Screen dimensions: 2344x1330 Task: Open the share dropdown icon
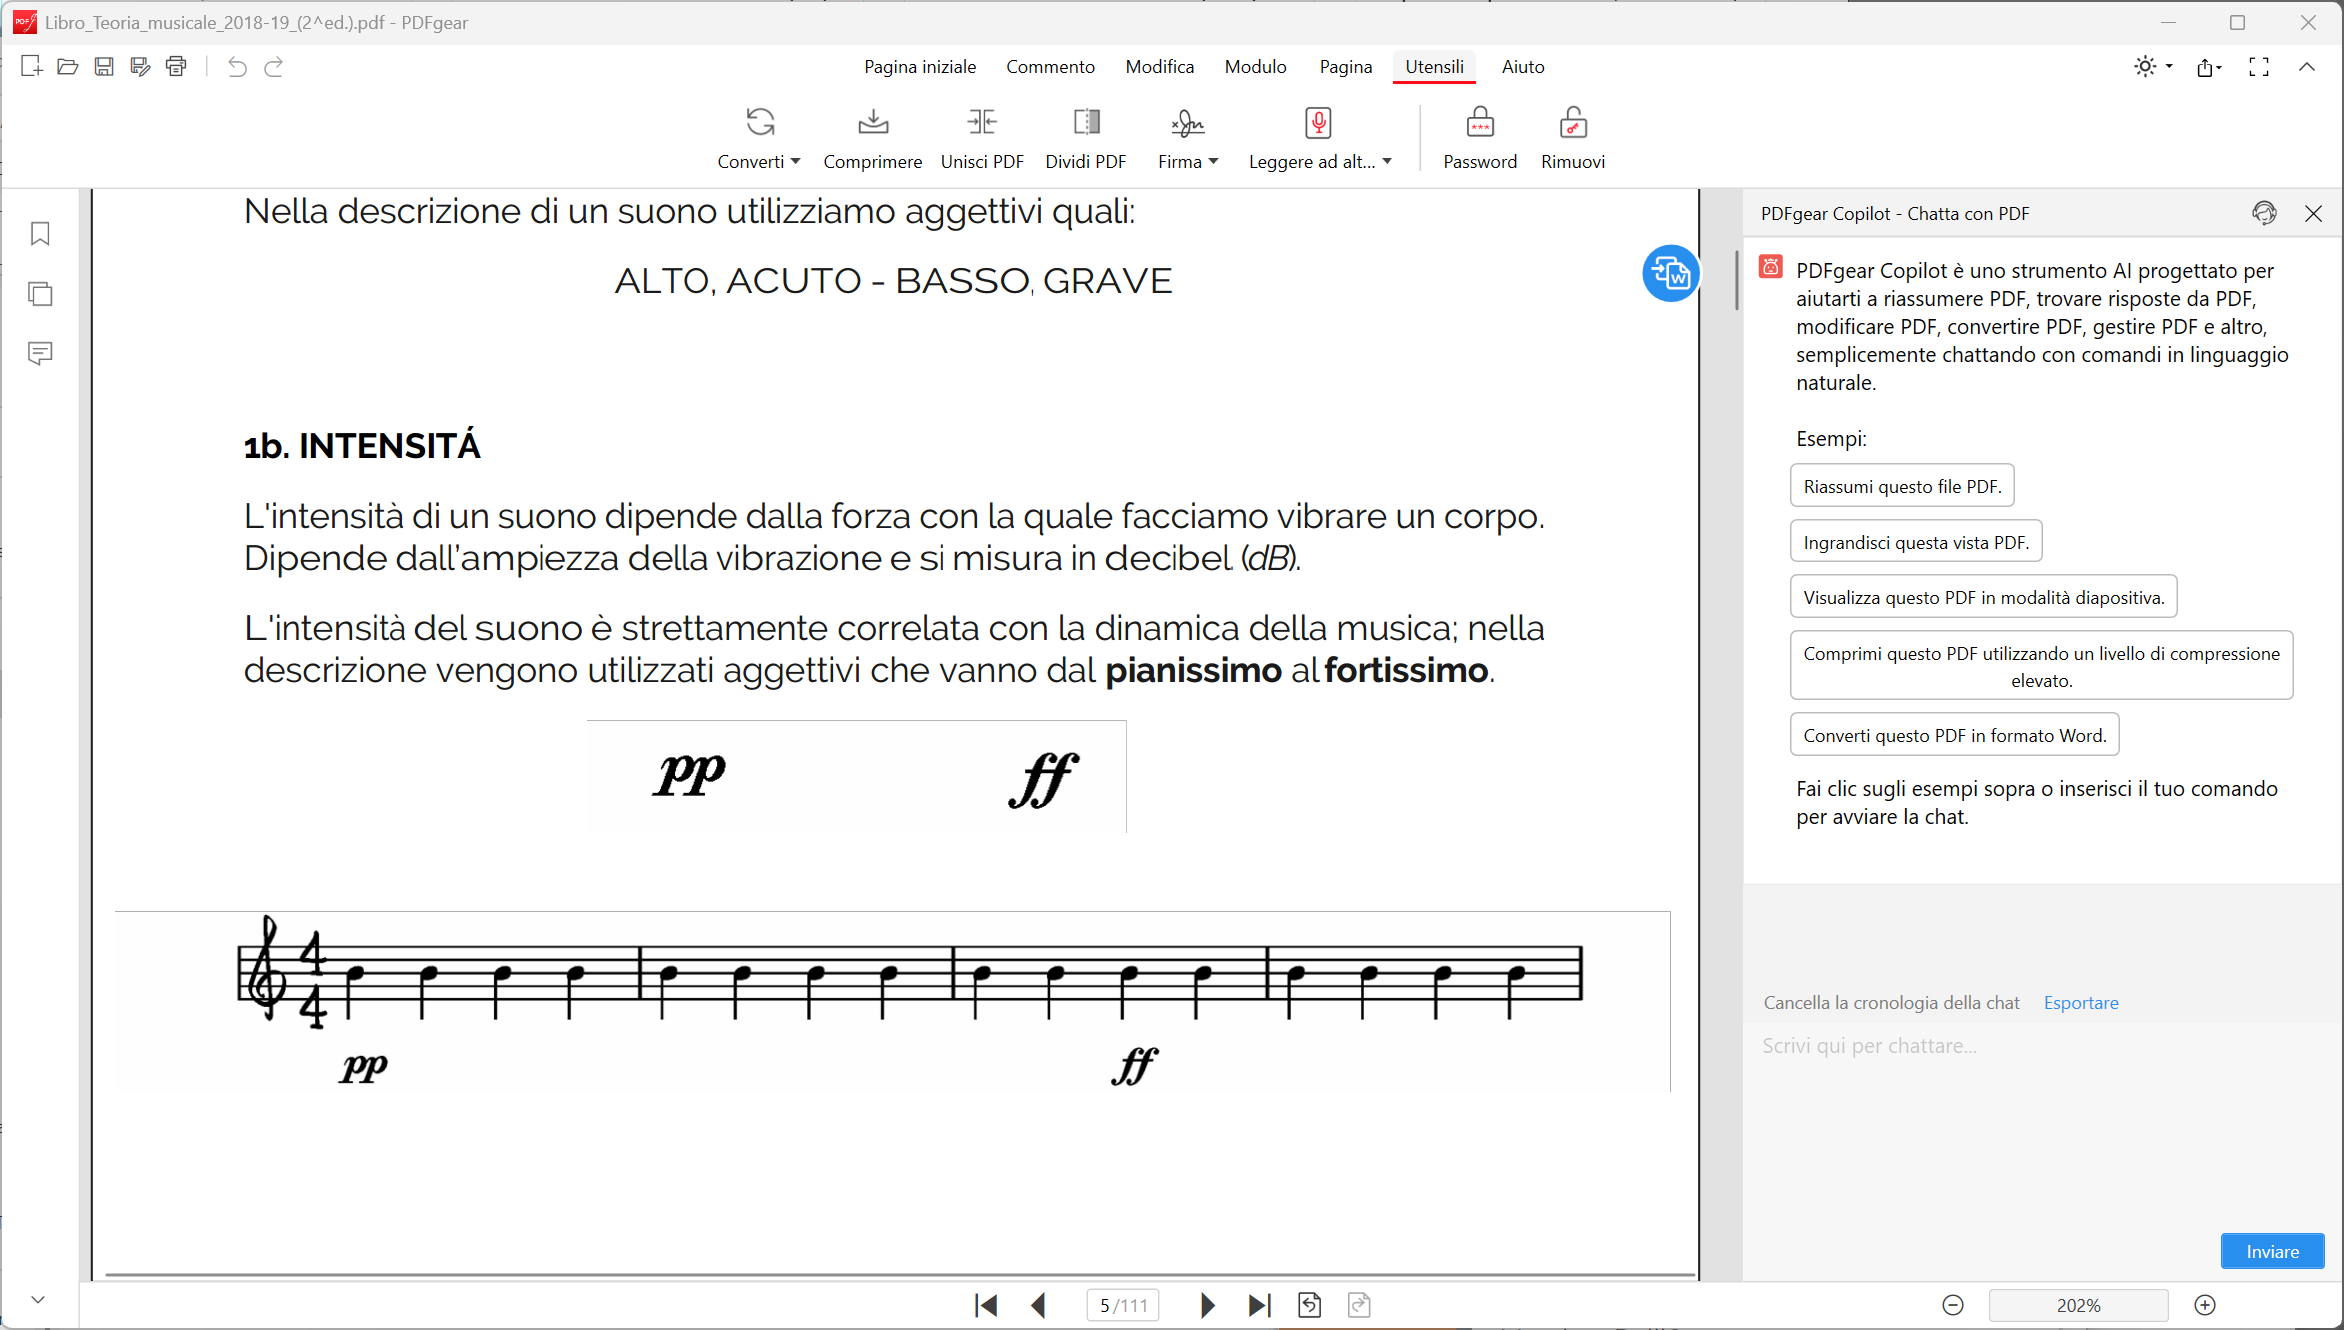point(2209,67)
